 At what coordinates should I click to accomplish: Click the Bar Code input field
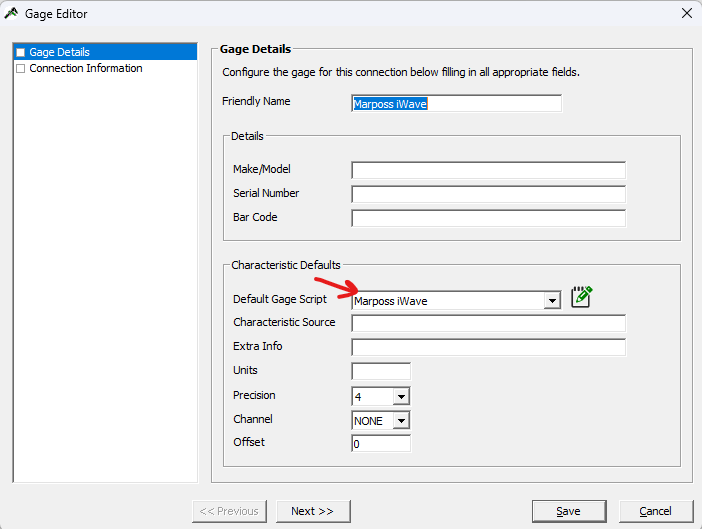click(488, 218)
